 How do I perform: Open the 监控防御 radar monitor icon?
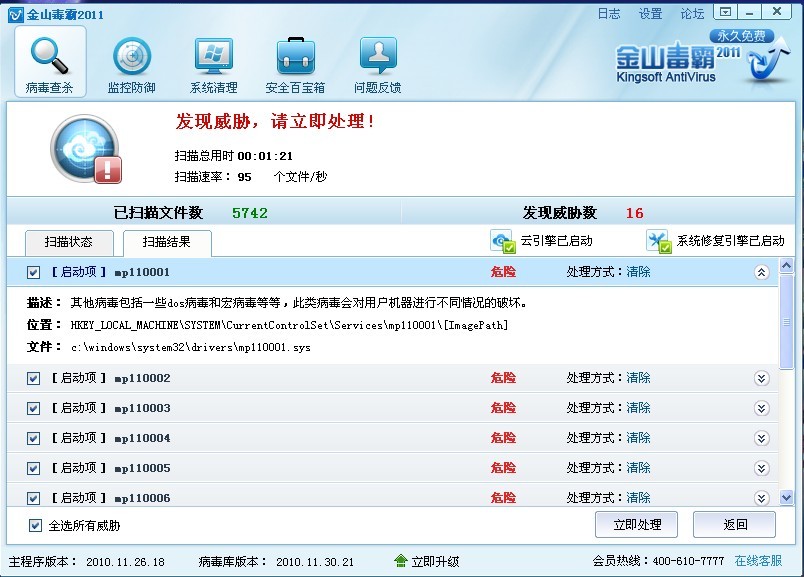(132, 56)
